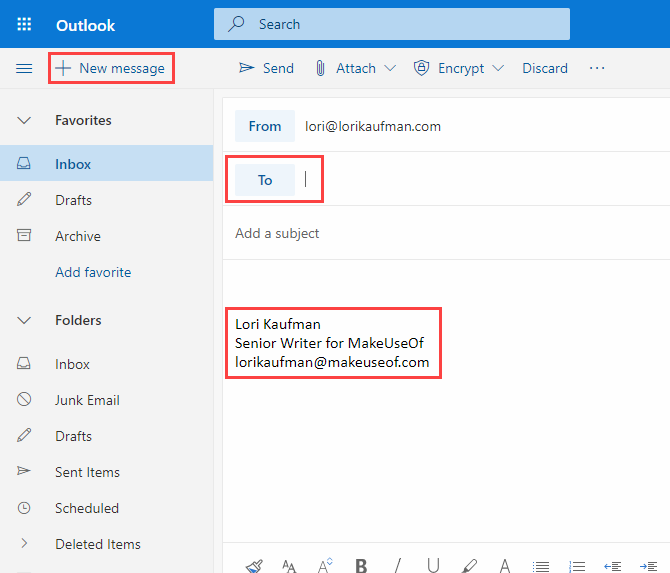Toggle the hamburger navigation pane button
The width and height of the screenshot is (670, 573).
[24, 68]
